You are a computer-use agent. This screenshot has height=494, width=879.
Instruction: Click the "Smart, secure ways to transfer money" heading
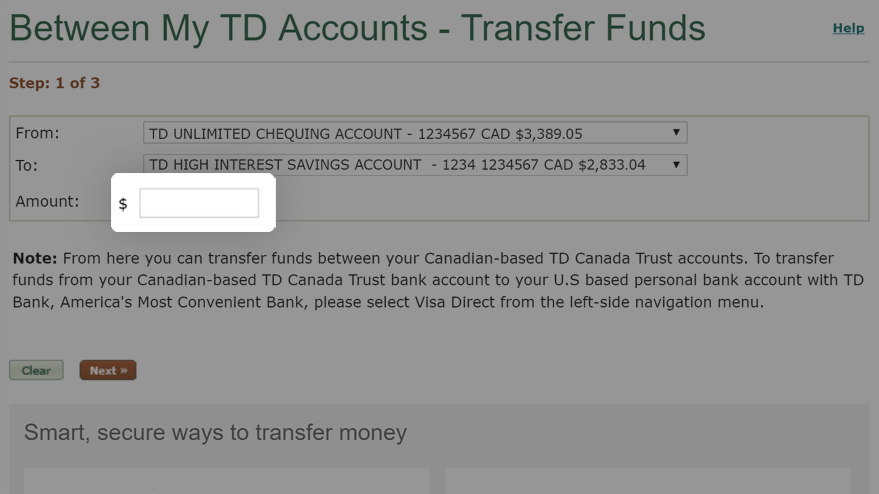pos(215,432)
